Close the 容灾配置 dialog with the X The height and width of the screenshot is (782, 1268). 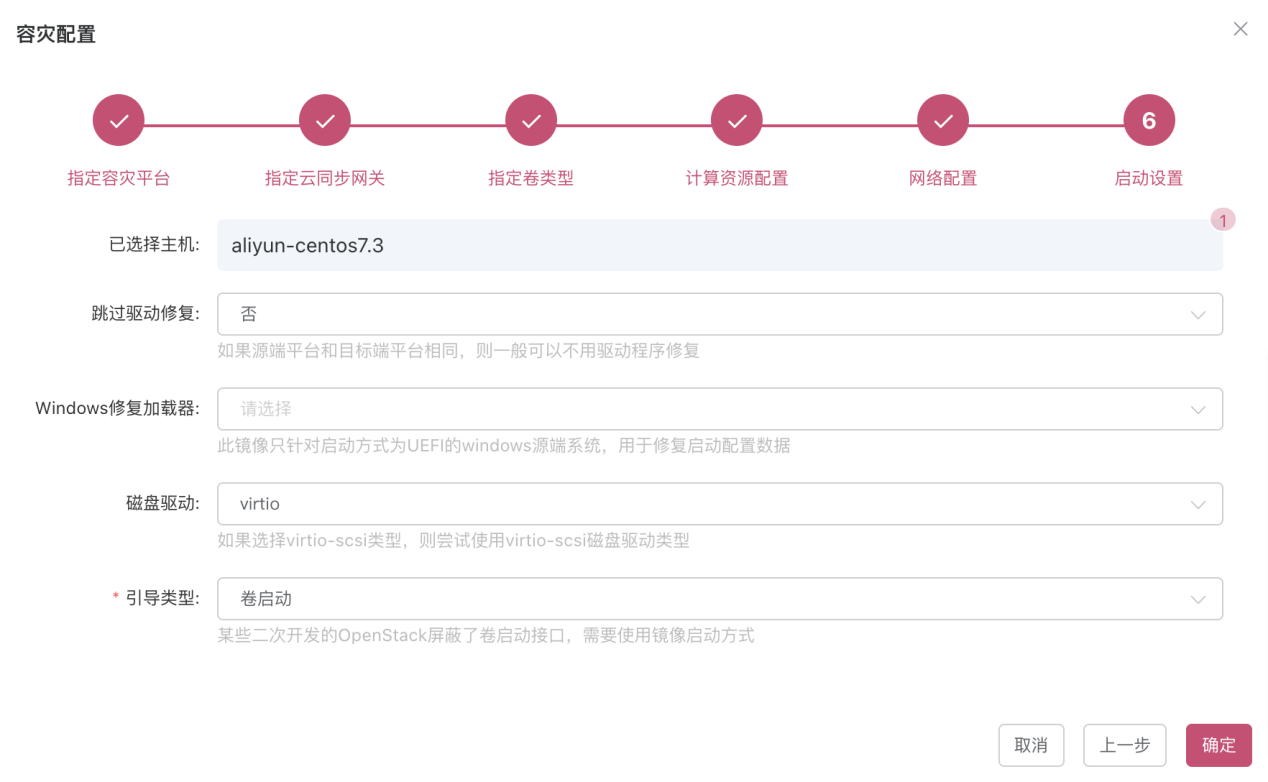[1240, 29]
